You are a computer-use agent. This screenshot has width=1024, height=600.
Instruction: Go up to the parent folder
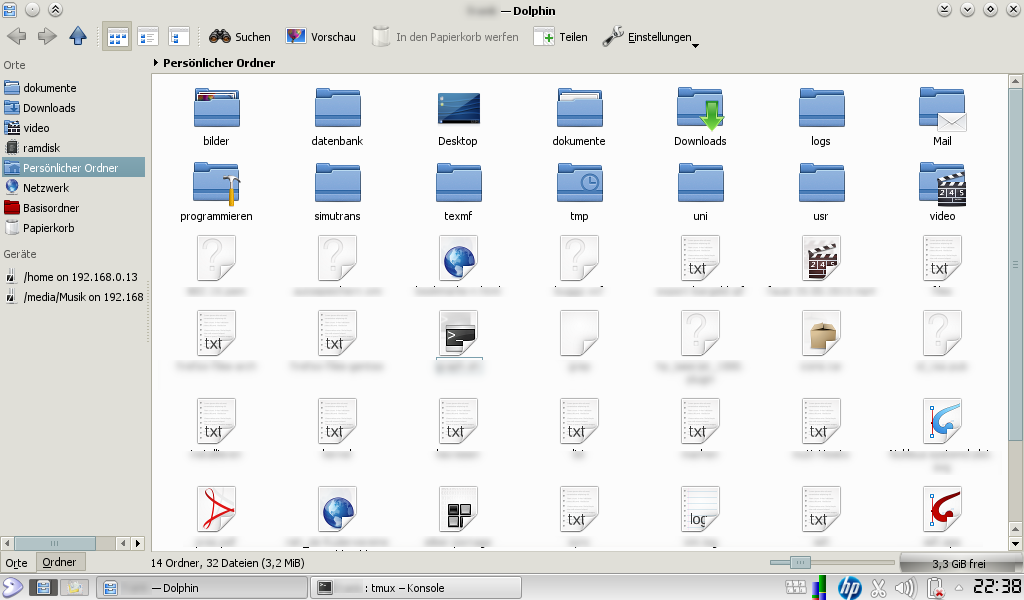pos(78,37)
